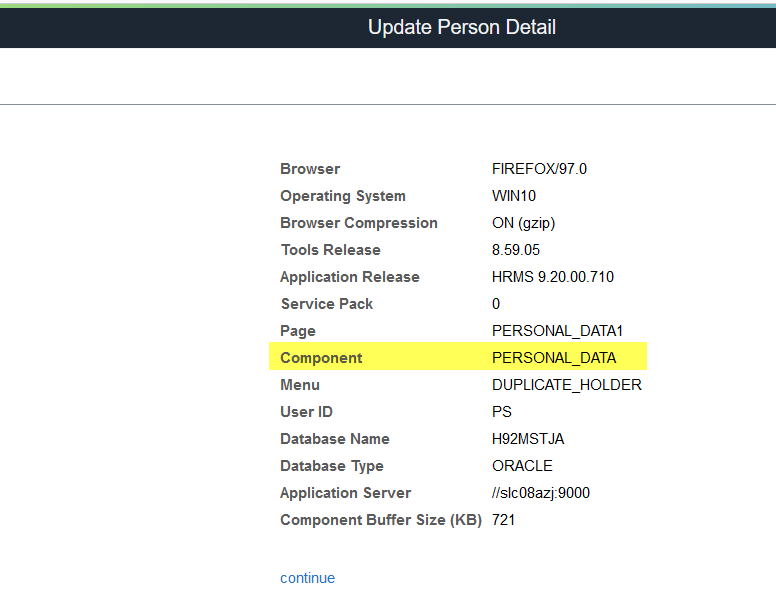Select the Database Name label
This screenshot has width=776, height=602.
click(334, 439)
